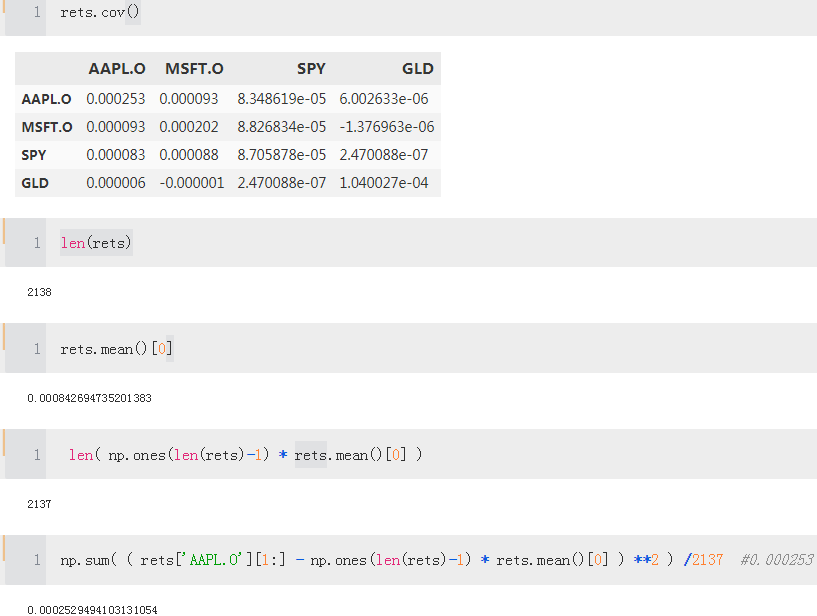Click value 0.000088 in SPY row
817x616 pixels.
189,155
